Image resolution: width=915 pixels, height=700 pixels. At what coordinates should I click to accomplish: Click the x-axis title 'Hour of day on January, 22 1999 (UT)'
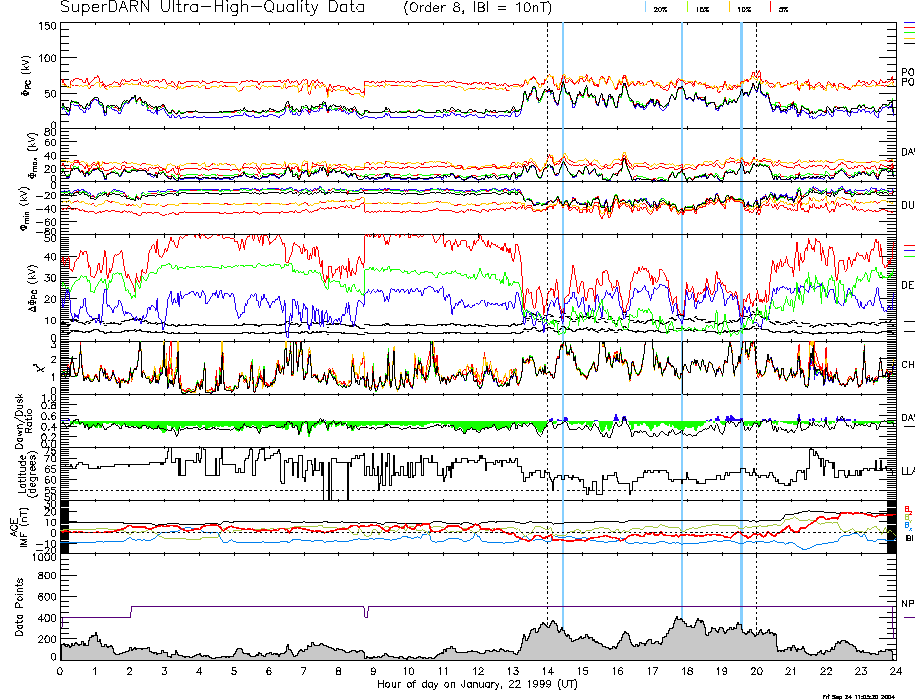coord(477,685)
